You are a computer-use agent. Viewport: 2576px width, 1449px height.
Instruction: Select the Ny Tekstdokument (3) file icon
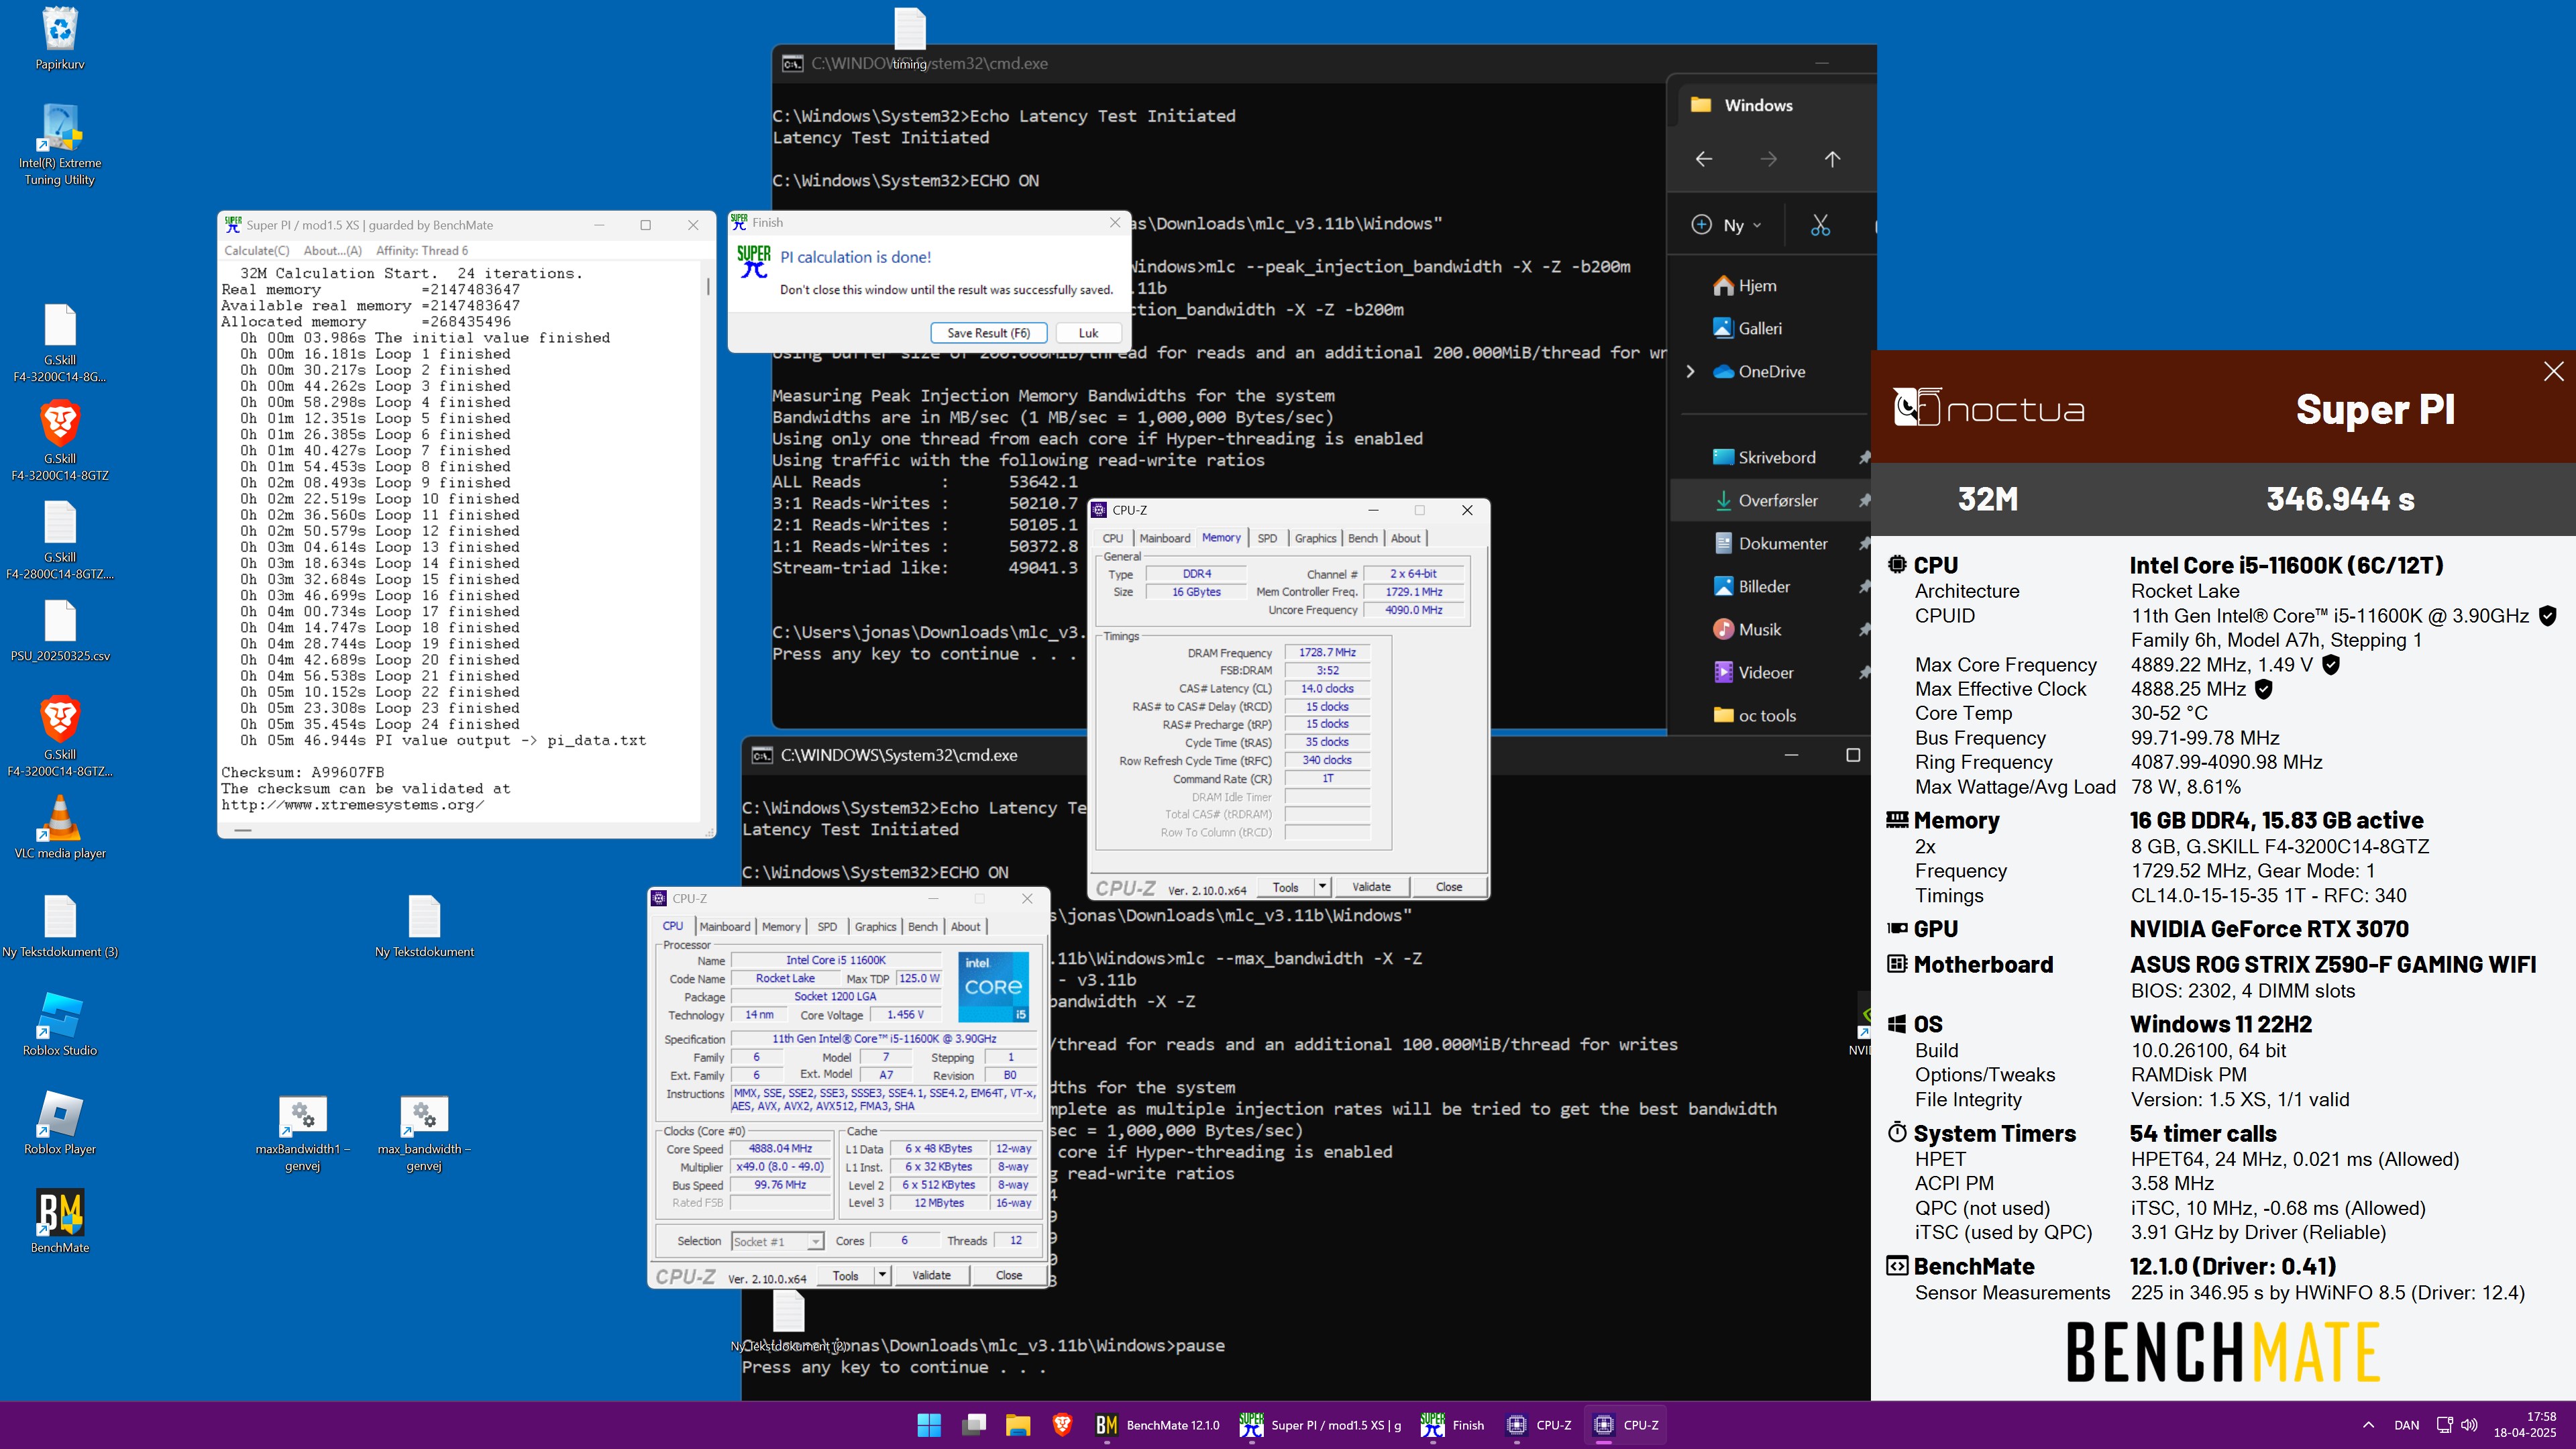coord(60,926)
